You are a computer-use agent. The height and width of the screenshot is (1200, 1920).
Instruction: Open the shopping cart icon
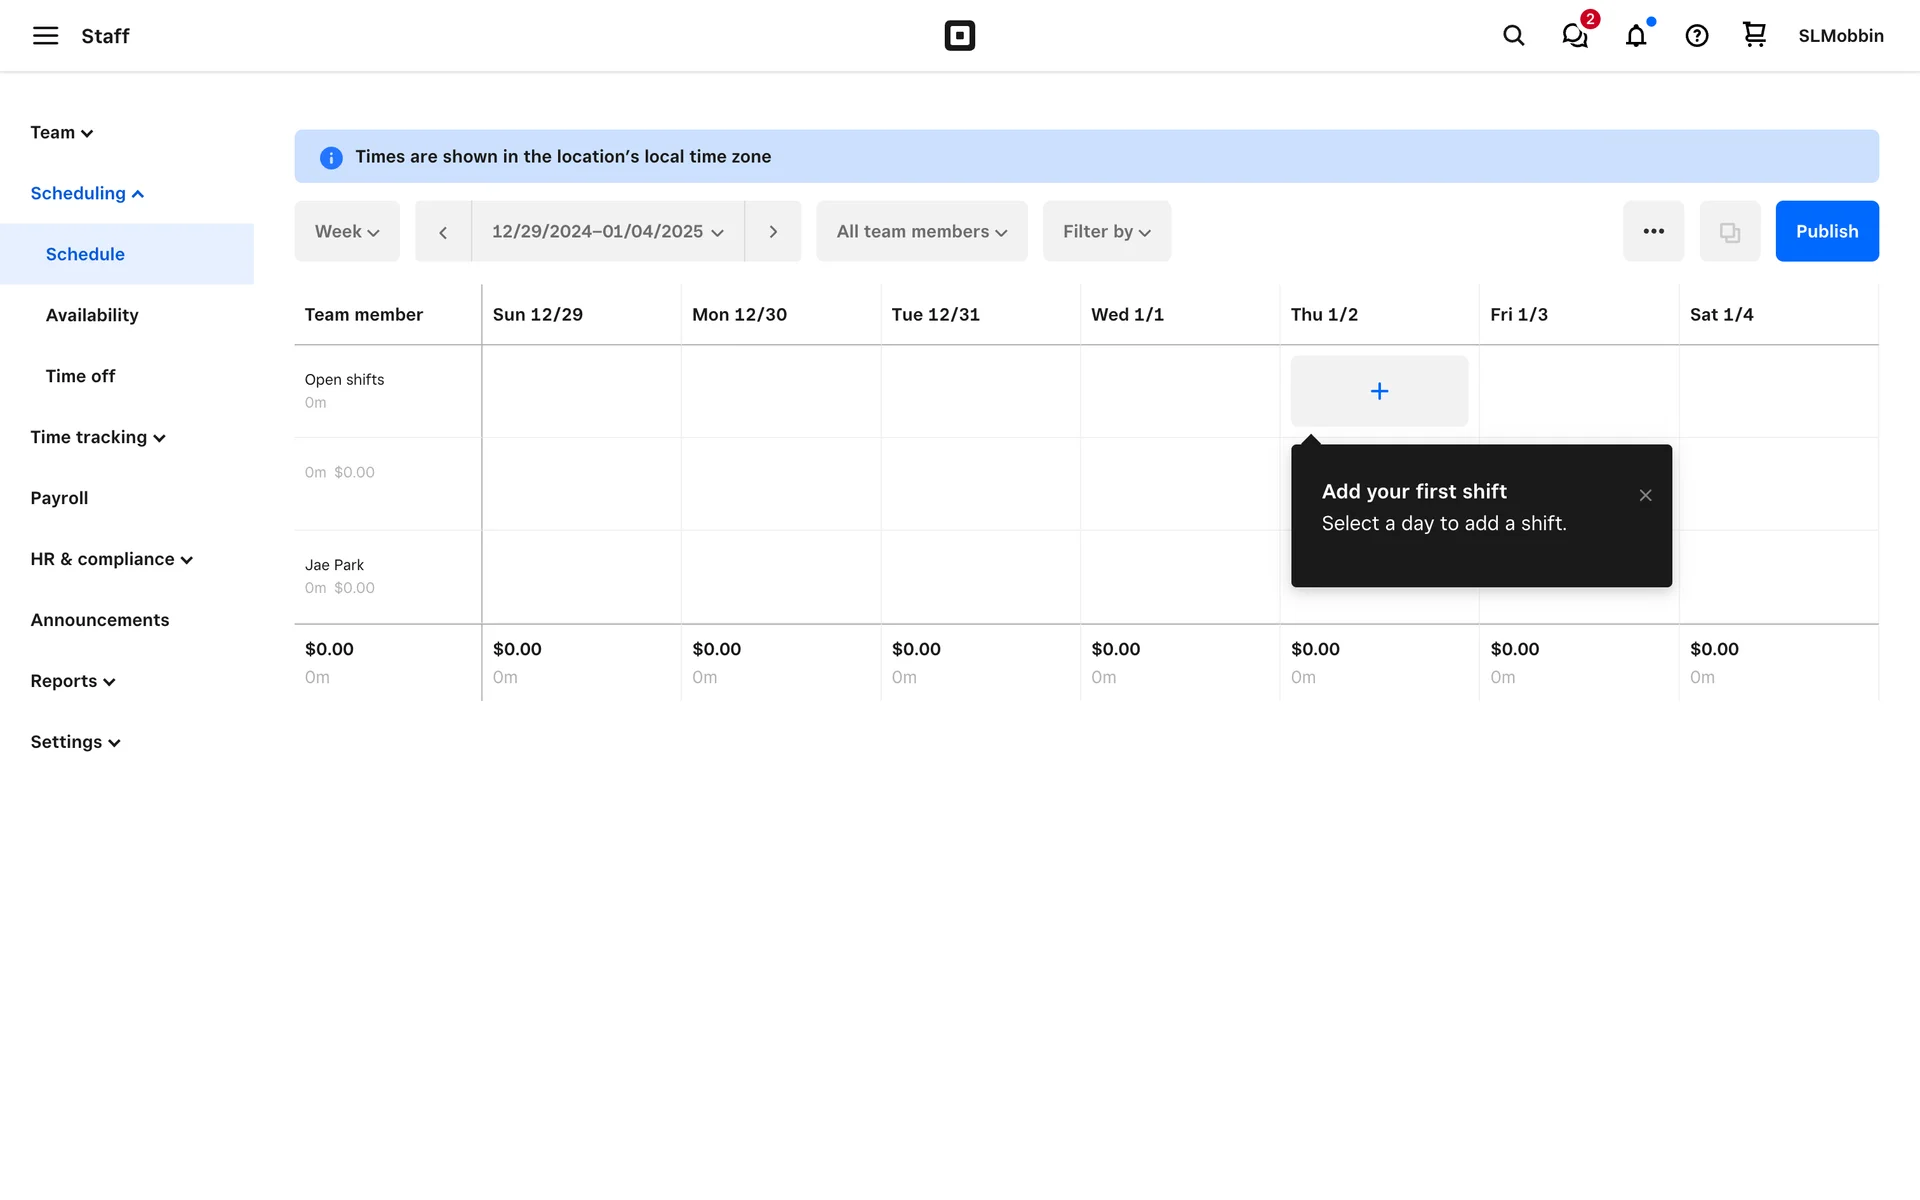click(1754, 35)
